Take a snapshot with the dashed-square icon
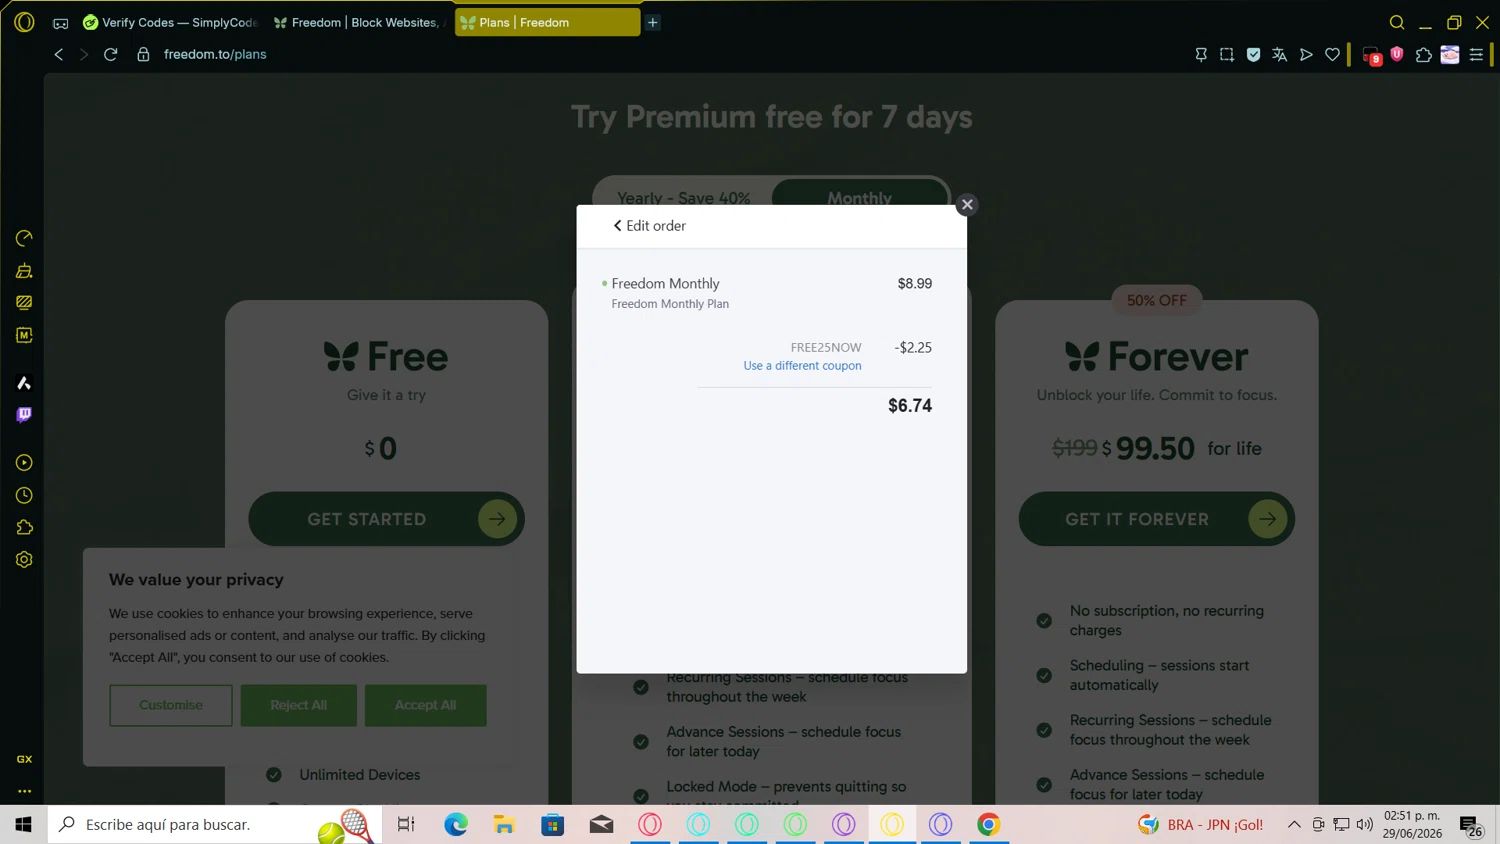This screenshot has width=1500, height=844. point(1227,55)
